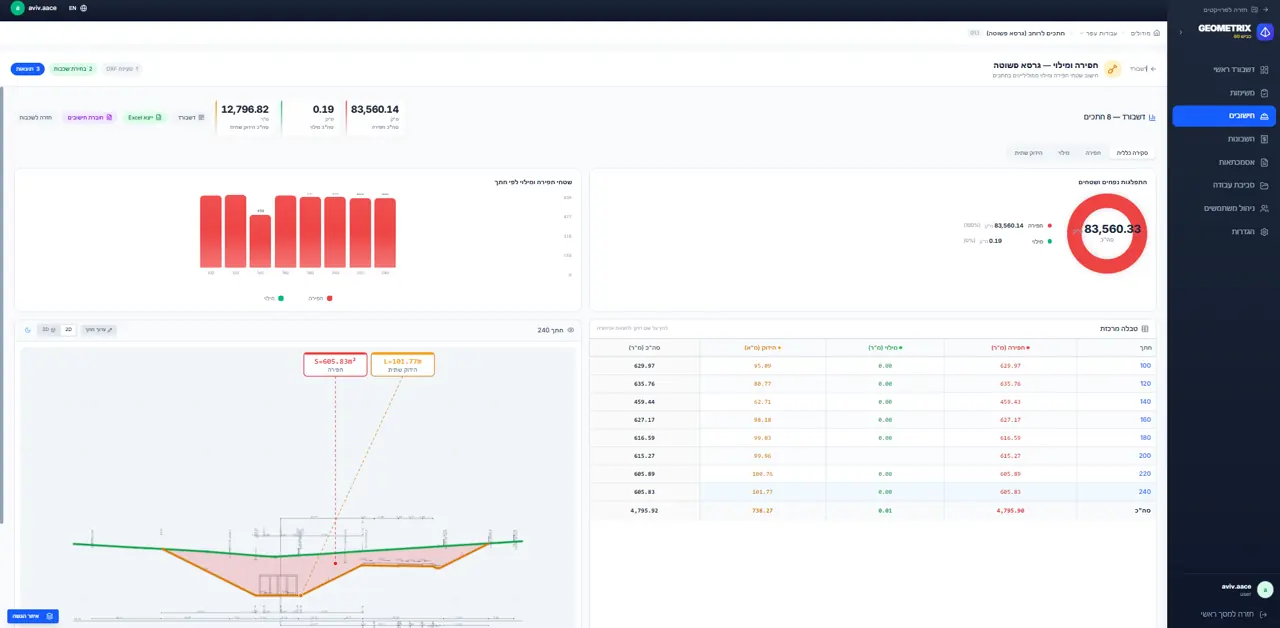The image size is (1280, 628).
Task: Click the GEOMETRIX logo icon
Action: tap(1265, 32)
